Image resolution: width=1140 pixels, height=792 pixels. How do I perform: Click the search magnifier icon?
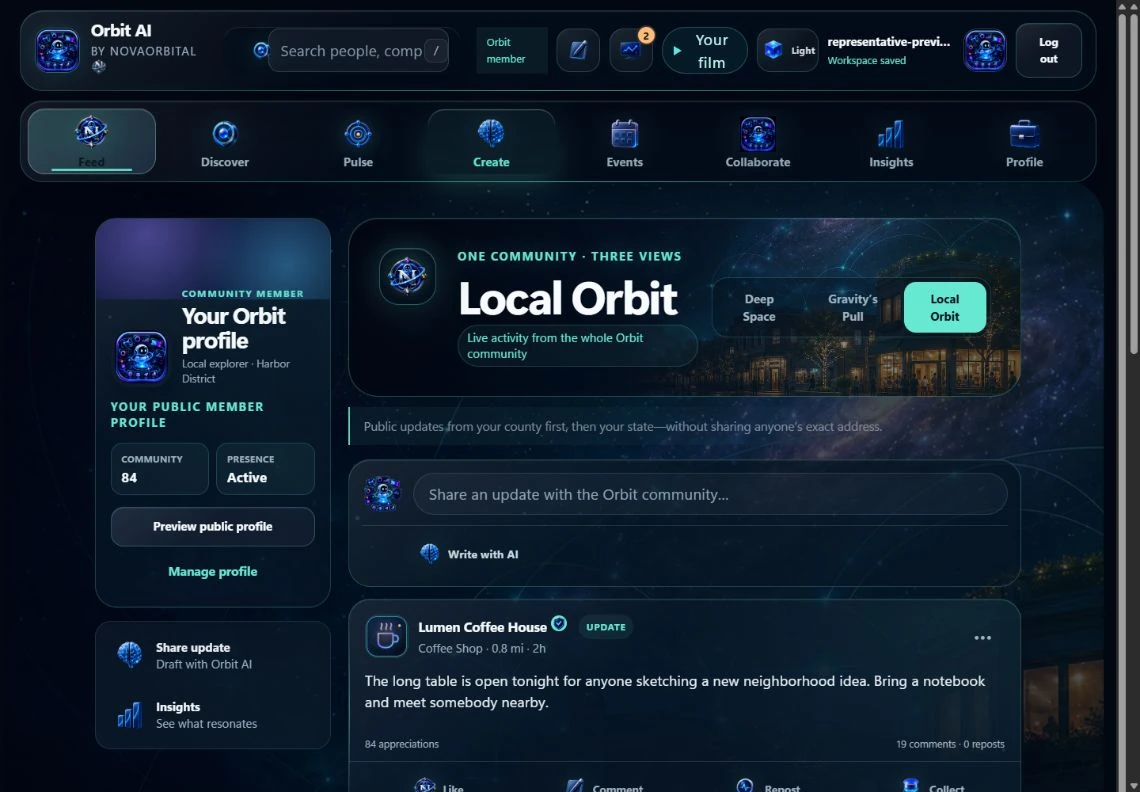point(261,50)
